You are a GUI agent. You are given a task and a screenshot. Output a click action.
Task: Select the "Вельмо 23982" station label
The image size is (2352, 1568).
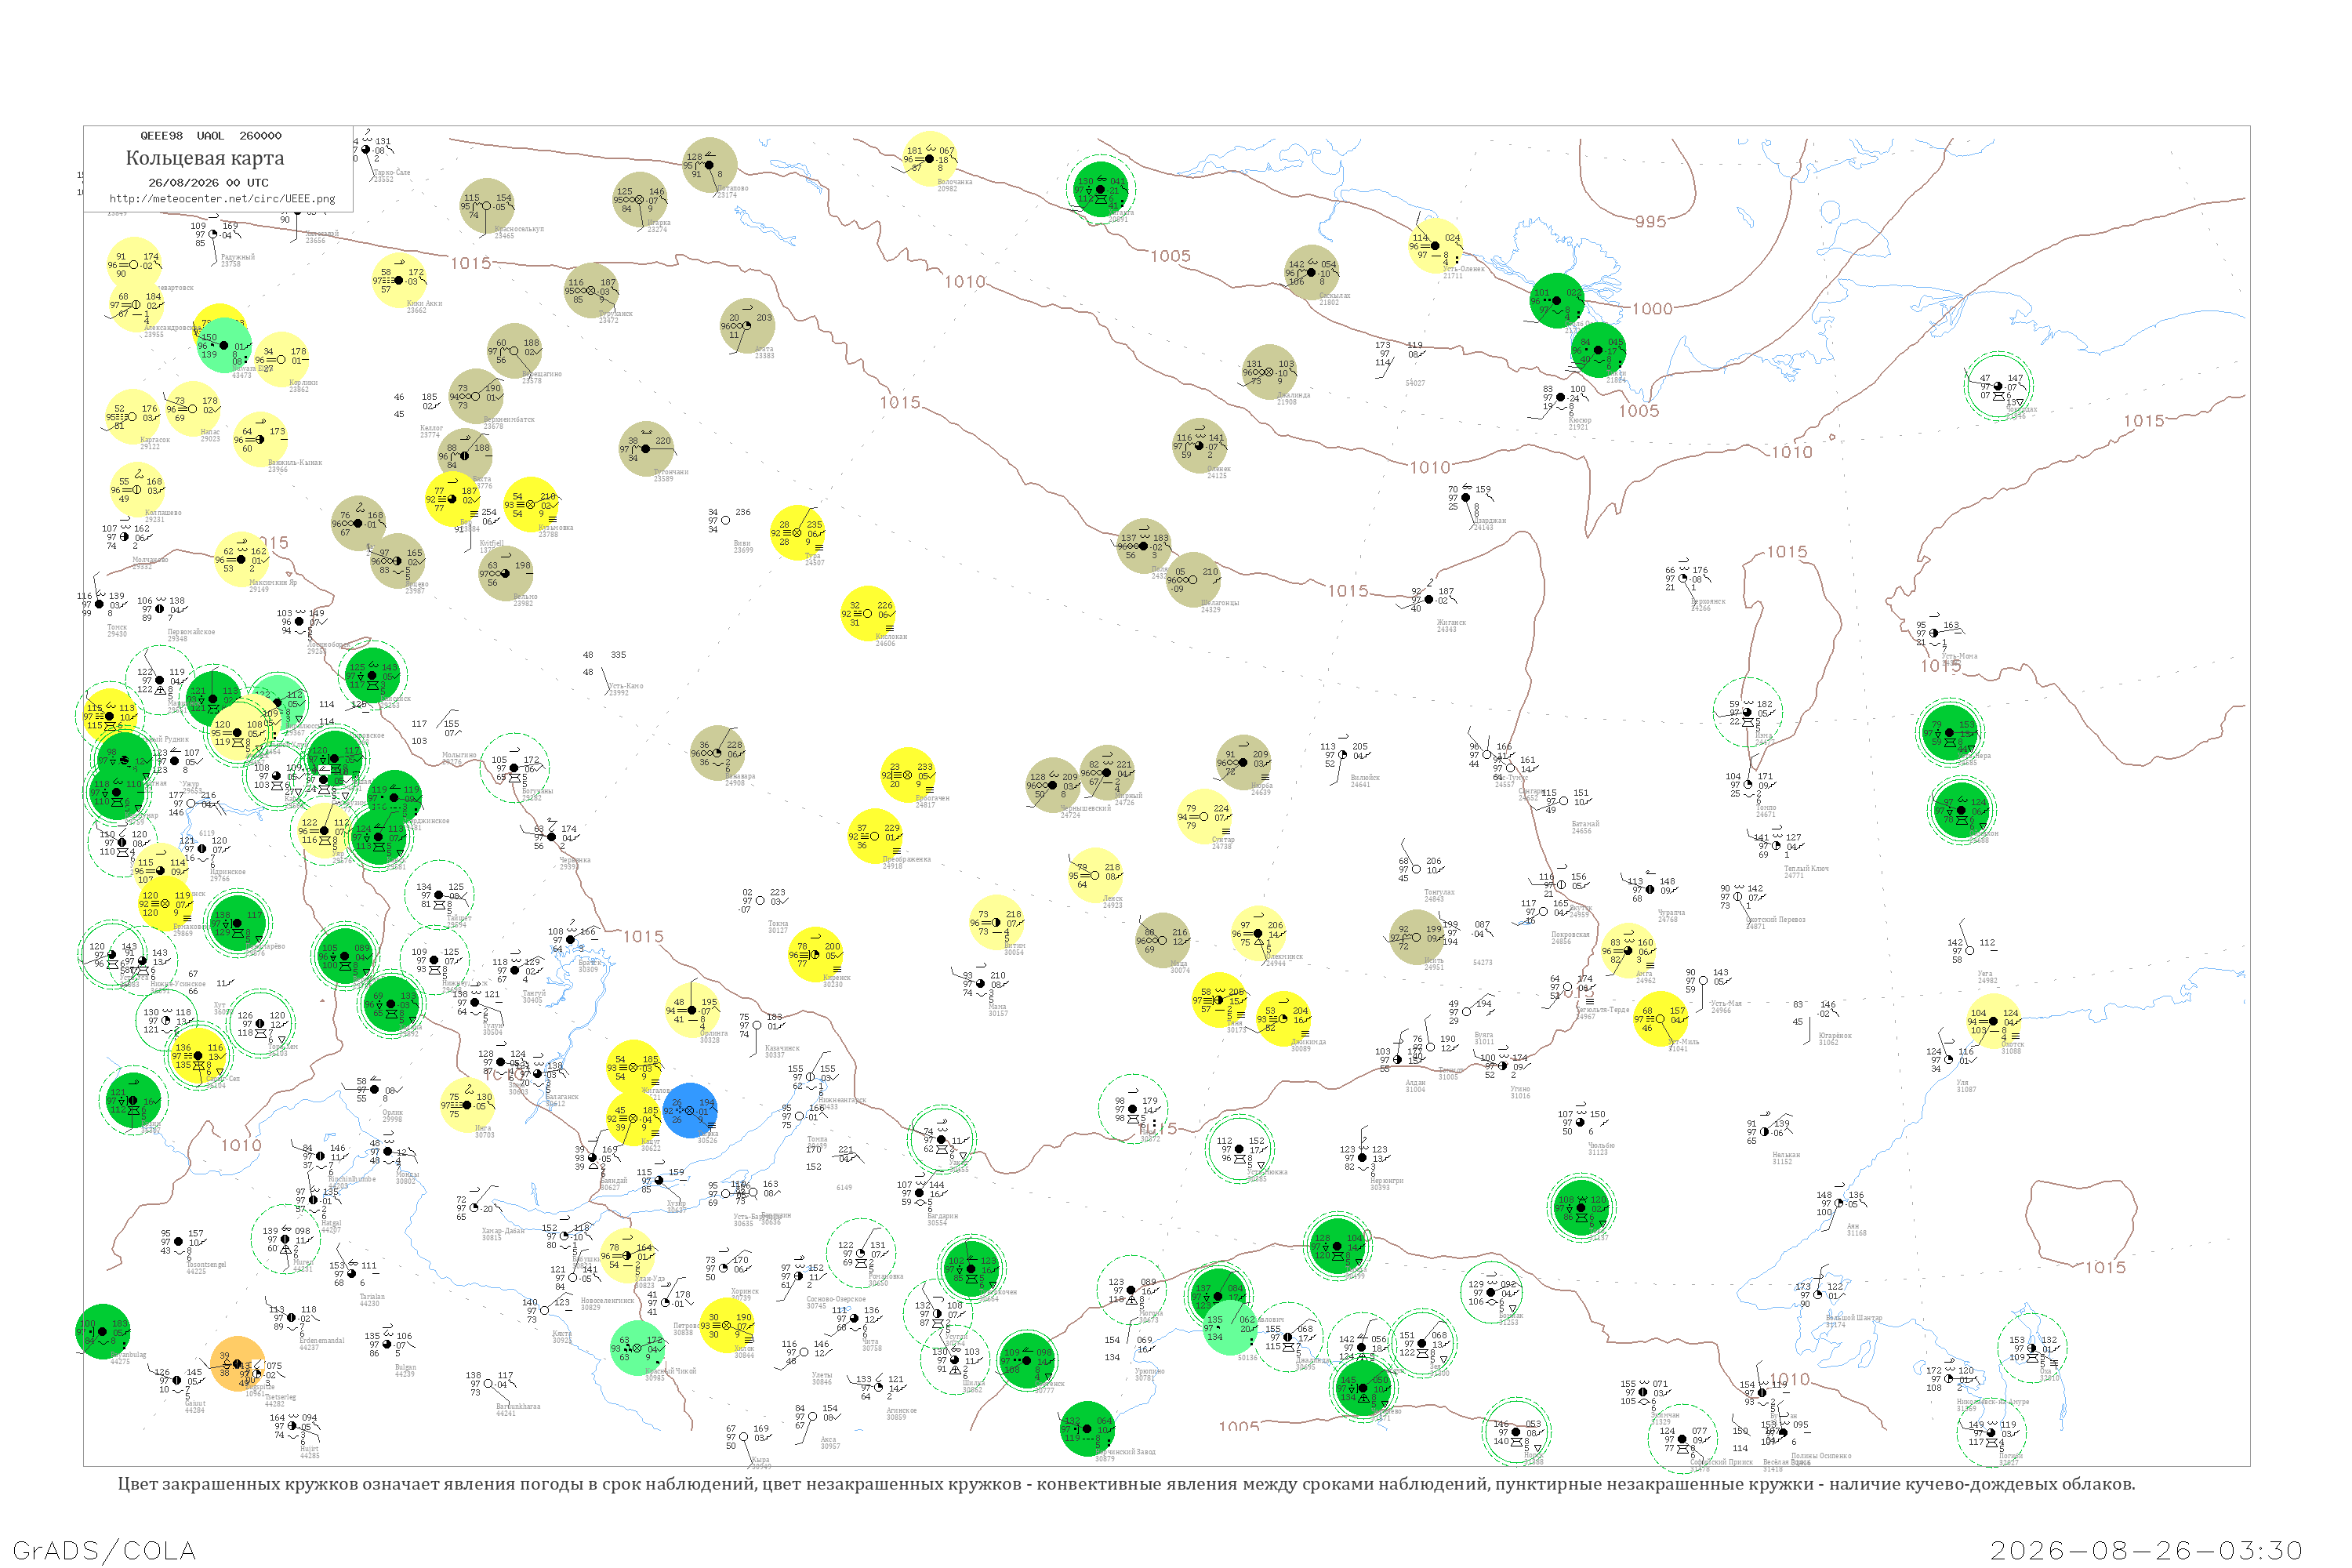525,600
